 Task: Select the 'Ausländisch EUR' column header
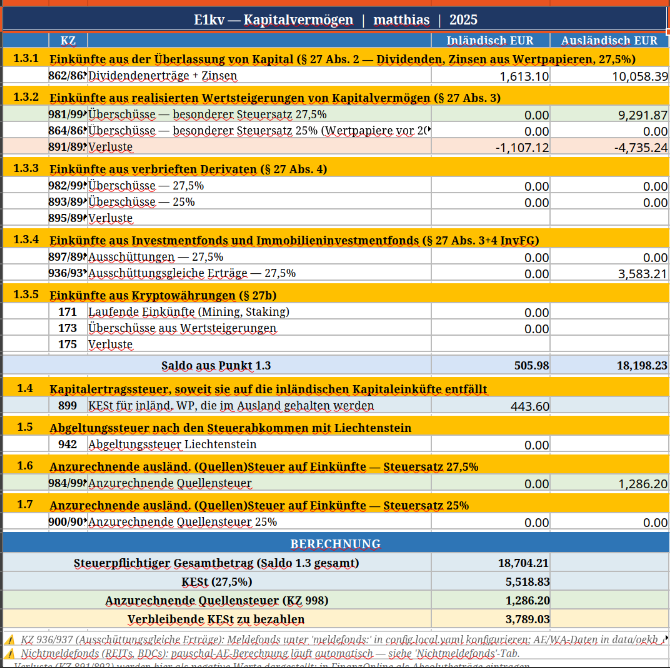(609, 40)
